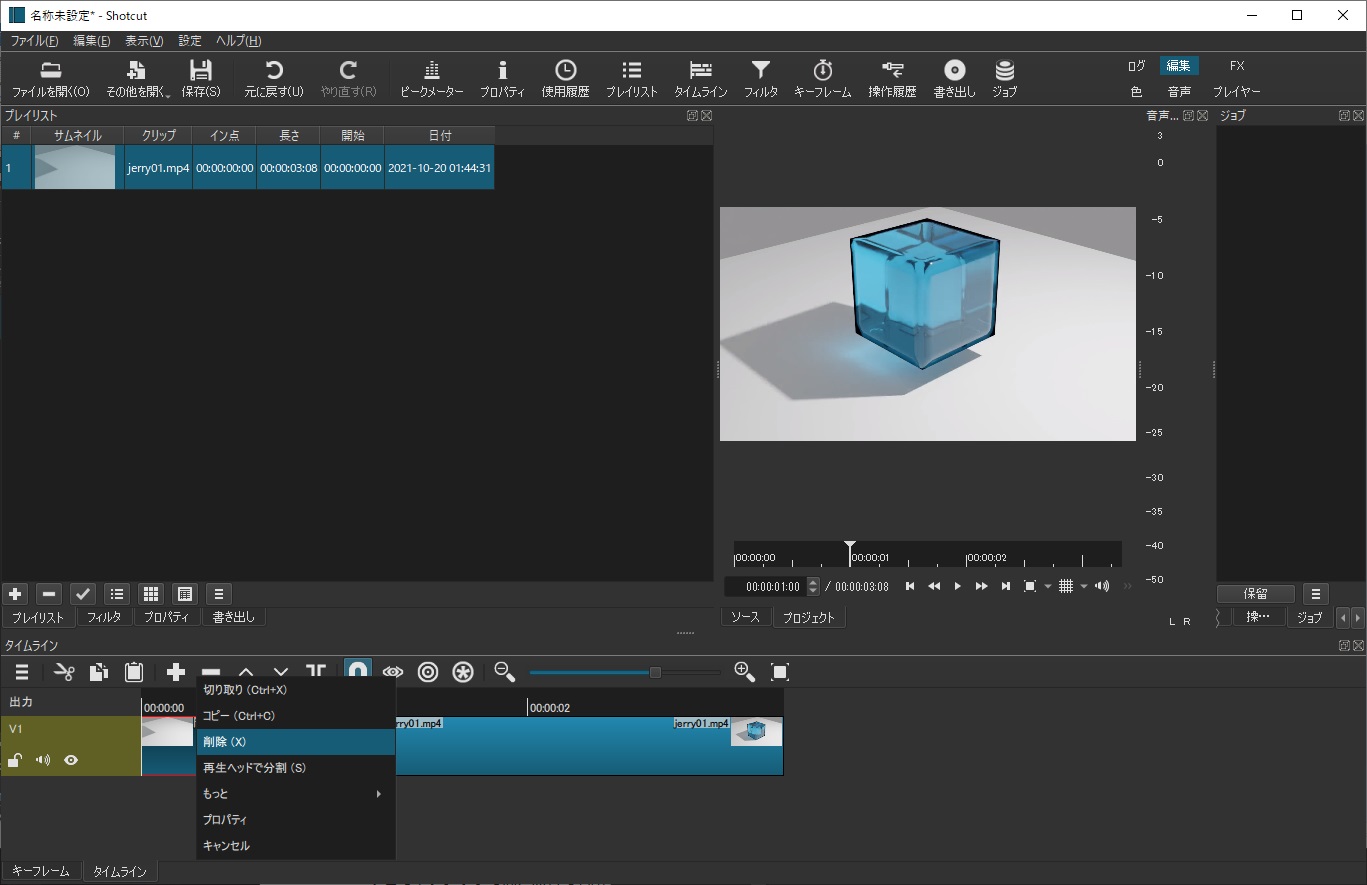The width and height of the screenshot is (1367, 885).
Task: Click the timeline zoom slider handle
Action: click(x=655, y=672)
